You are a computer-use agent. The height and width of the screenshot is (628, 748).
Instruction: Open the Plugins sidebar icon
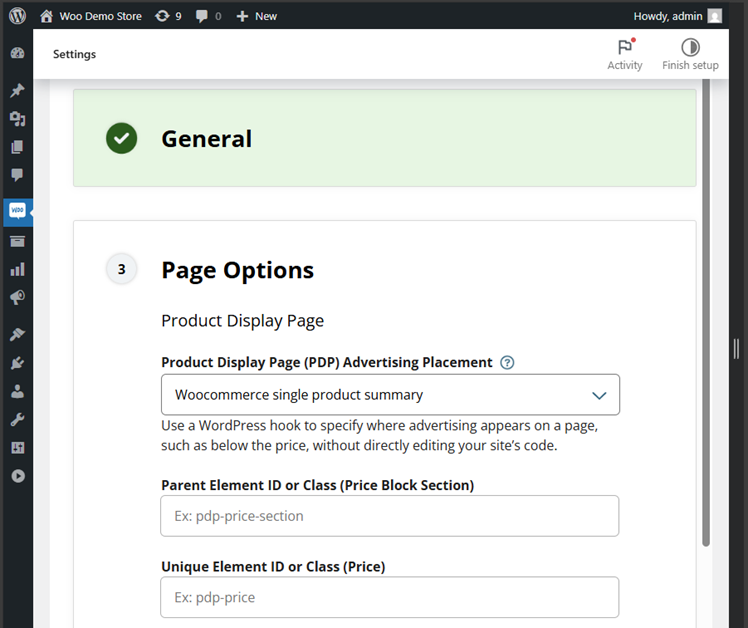click(17, 363)
